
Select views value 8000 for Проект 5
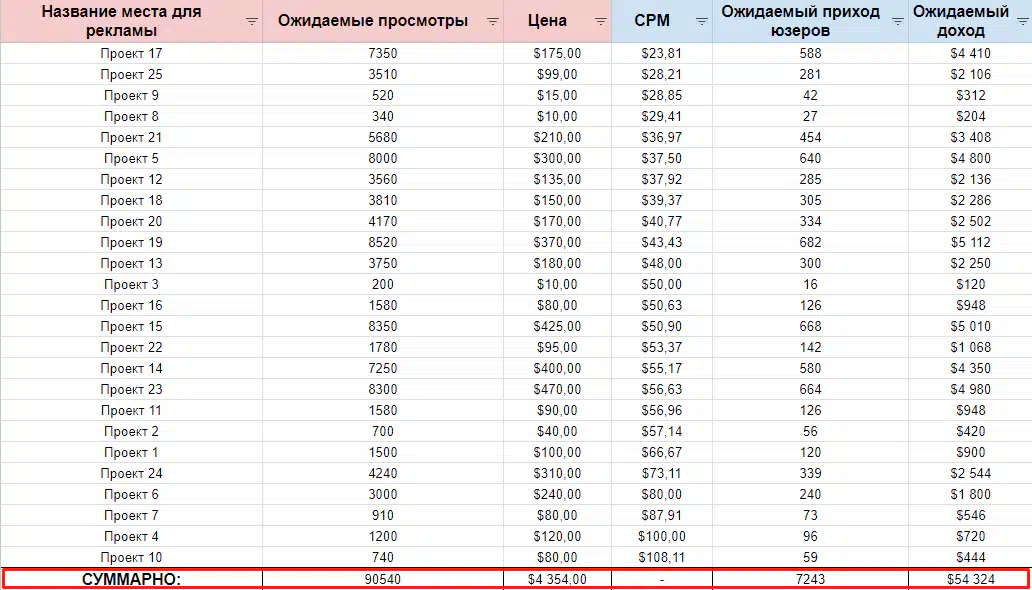coord(383,159)
